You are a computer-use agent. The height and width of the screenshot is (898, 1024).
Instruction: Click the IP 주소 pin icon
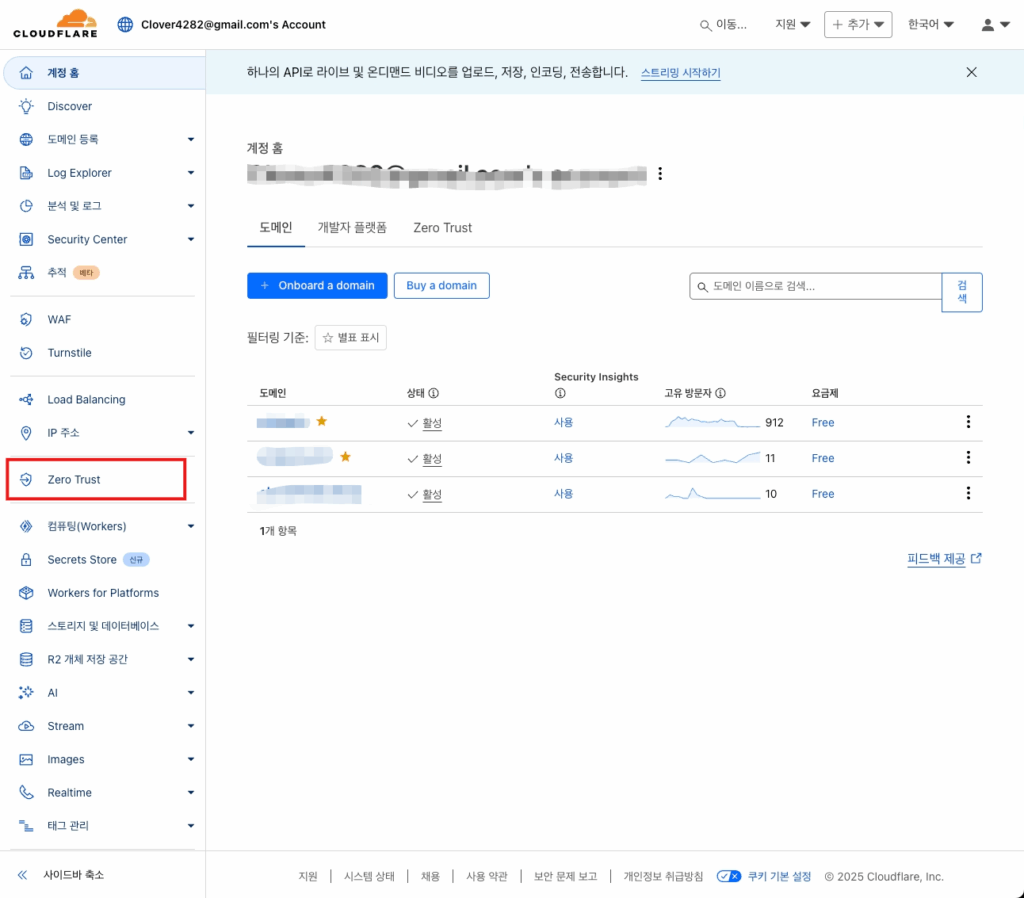(26, 432)
